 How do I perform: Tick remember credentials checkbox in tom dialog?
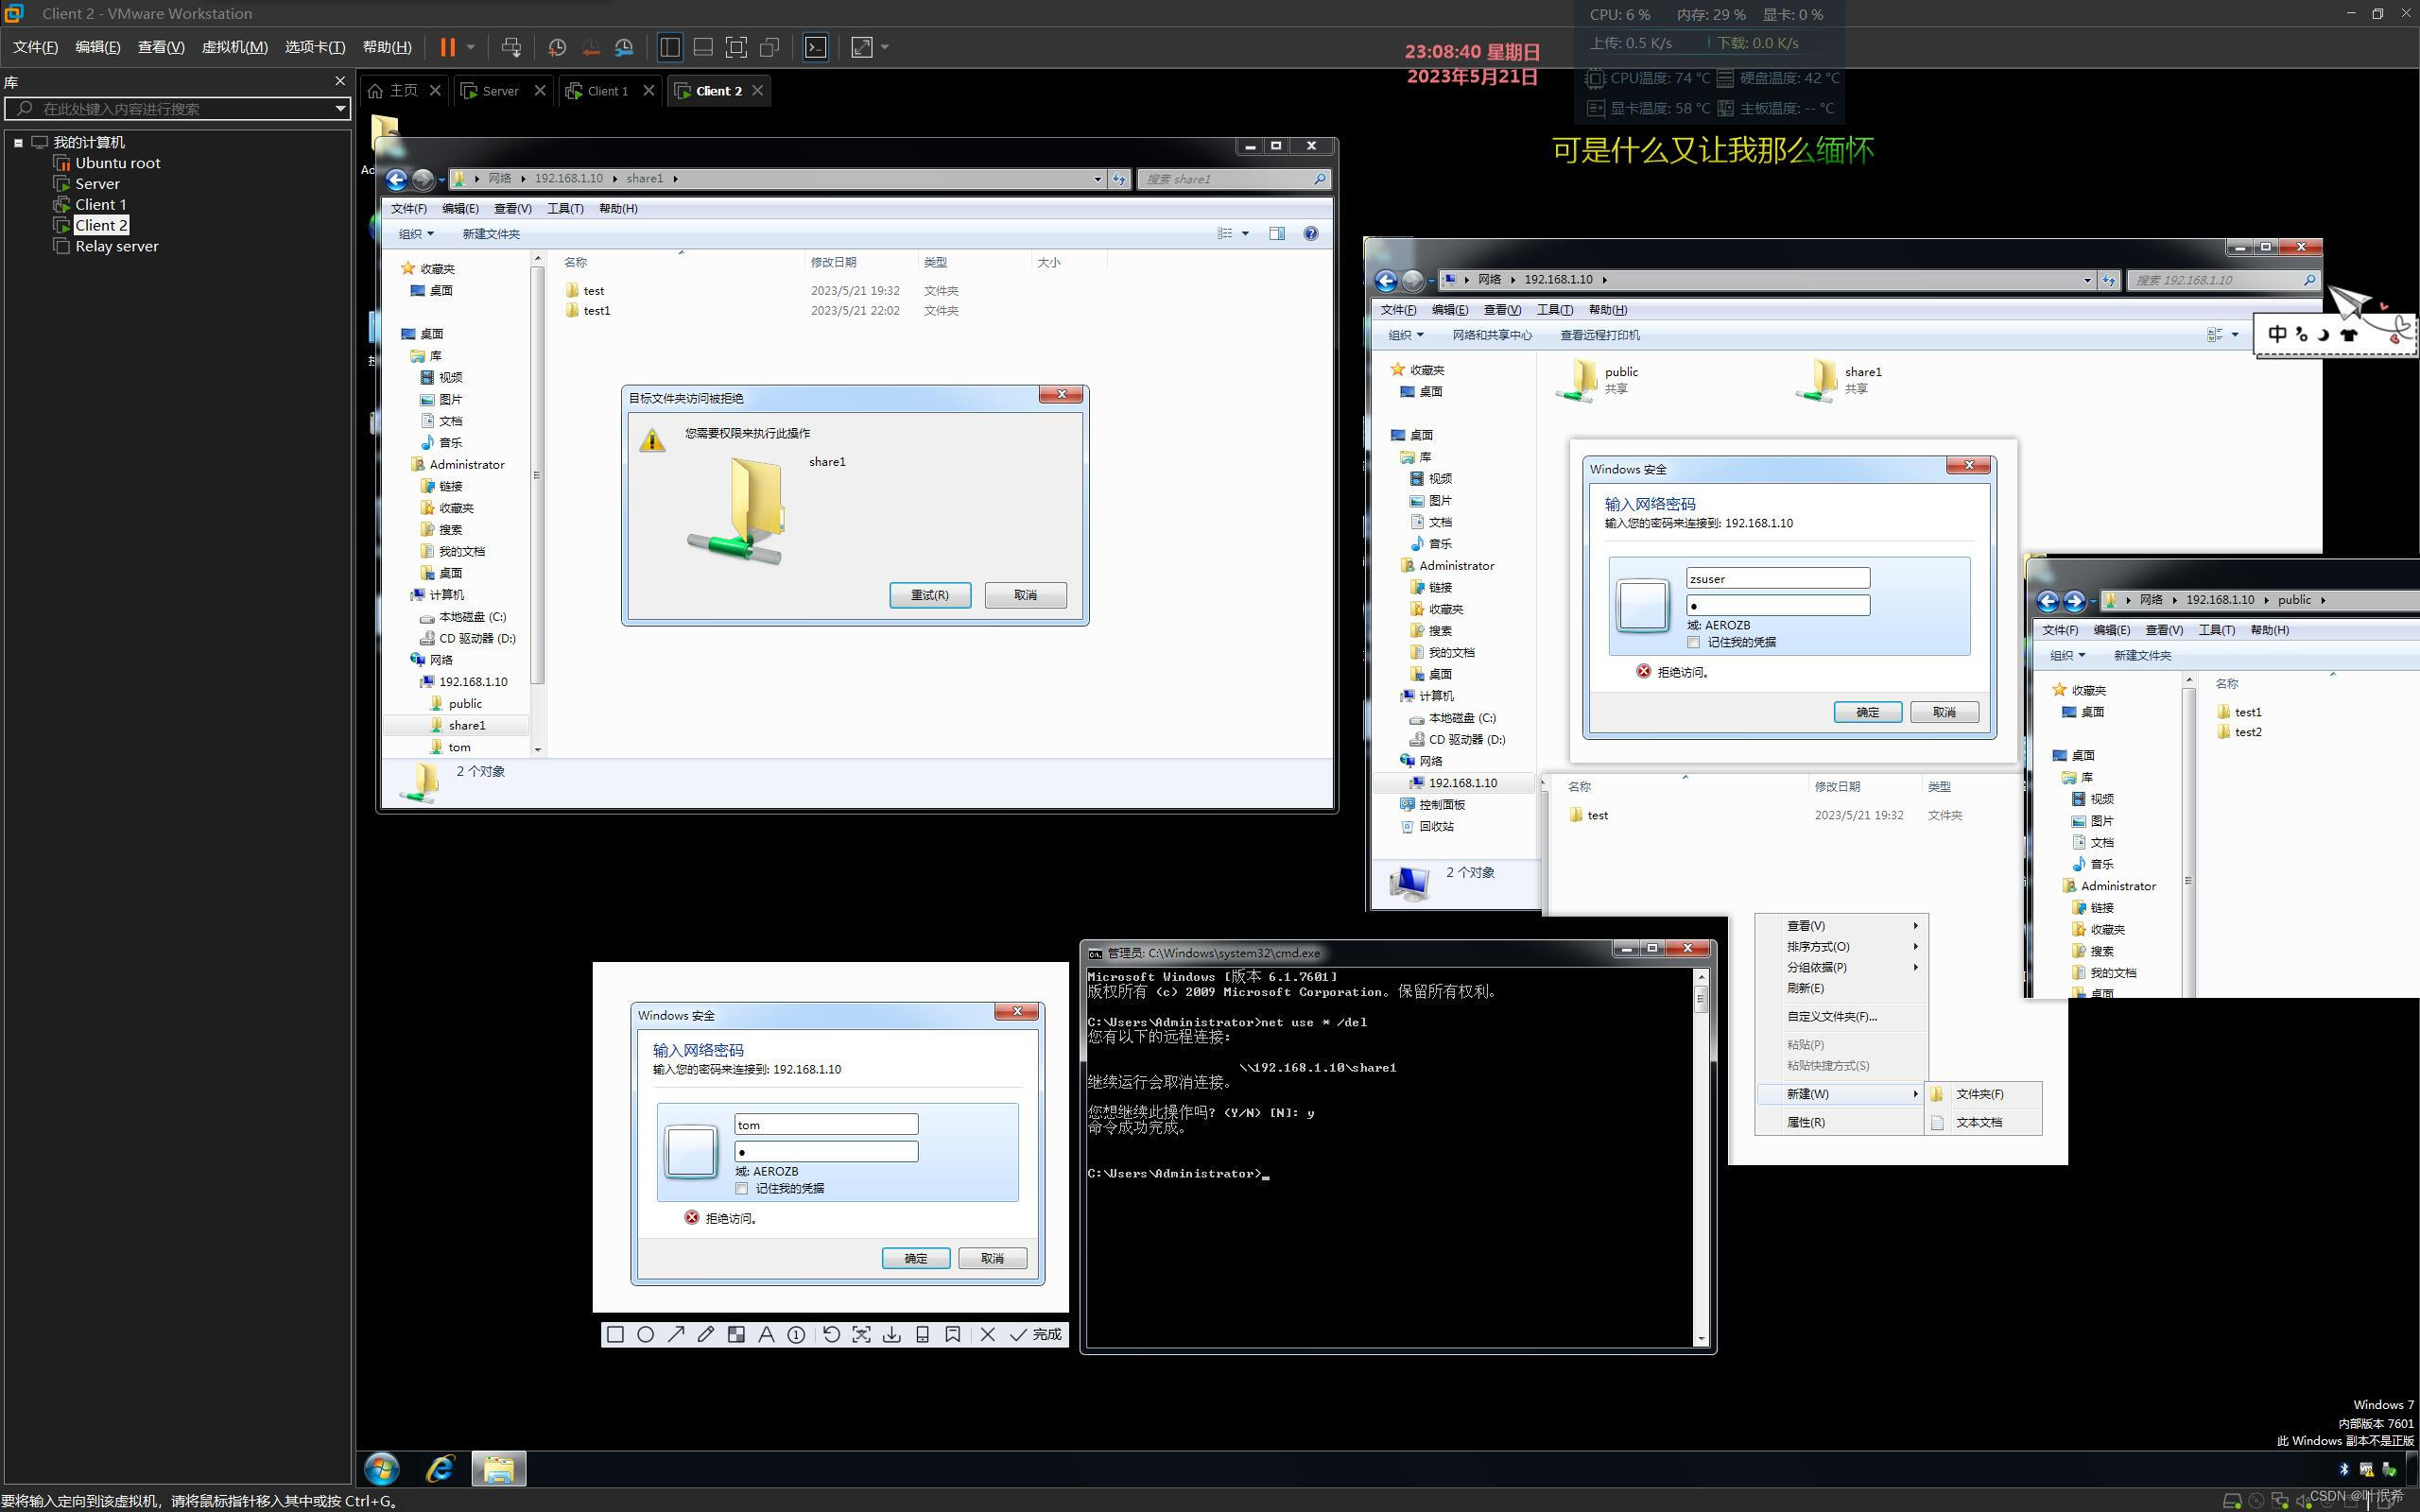tap(741, 1188)
